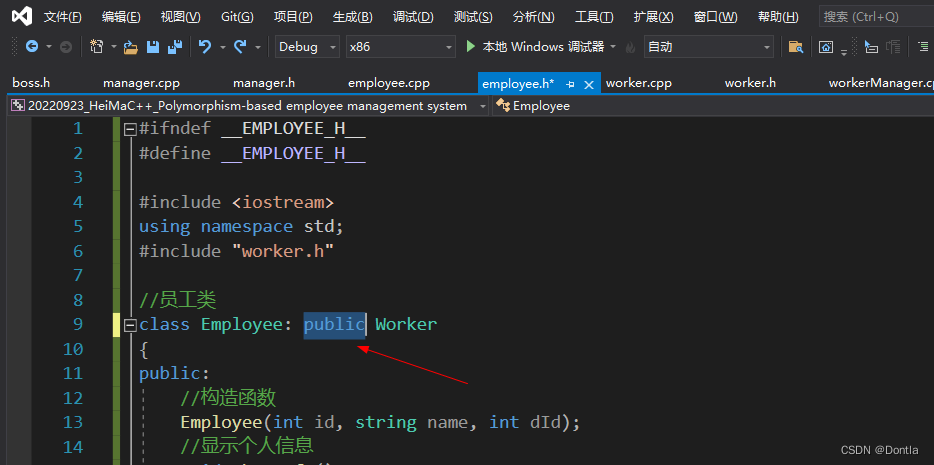Viewport: 934px width, 465px height.
Task: Start debugging with the green play icon
Action: (471, 46)
